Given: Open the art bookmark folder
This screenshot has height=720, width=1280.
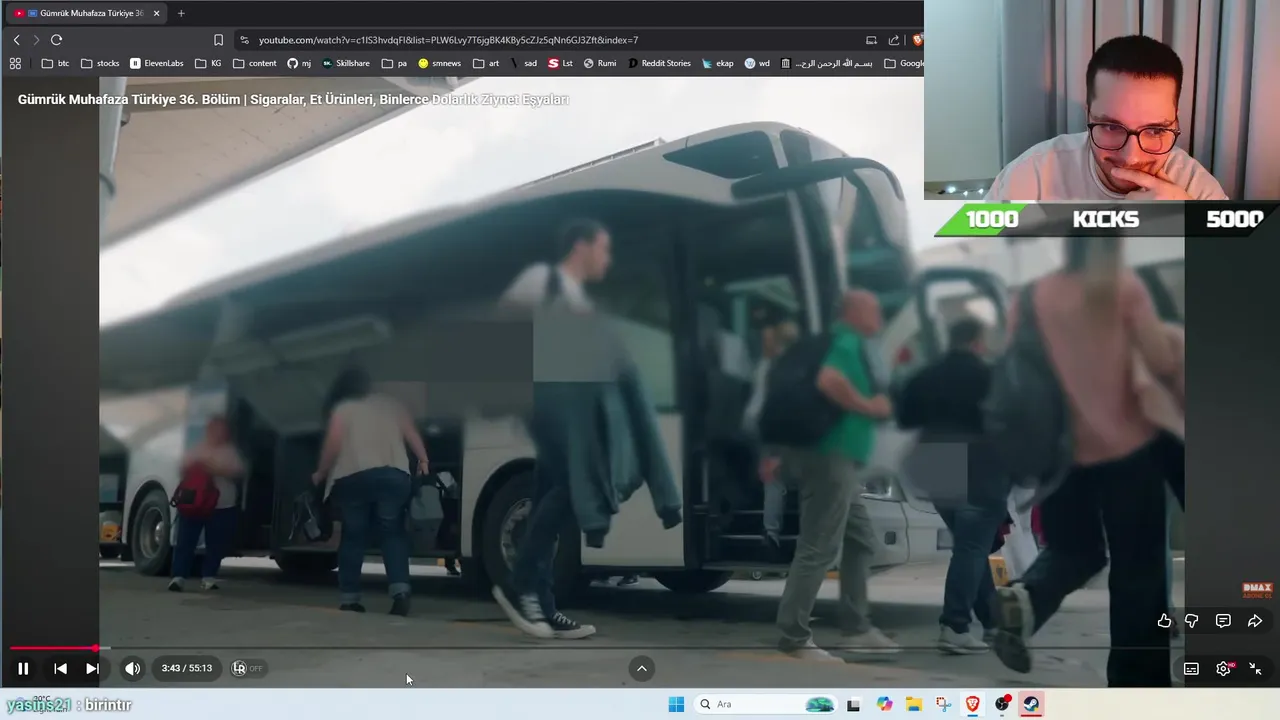Looking at the screenshot, I should 486,63.
